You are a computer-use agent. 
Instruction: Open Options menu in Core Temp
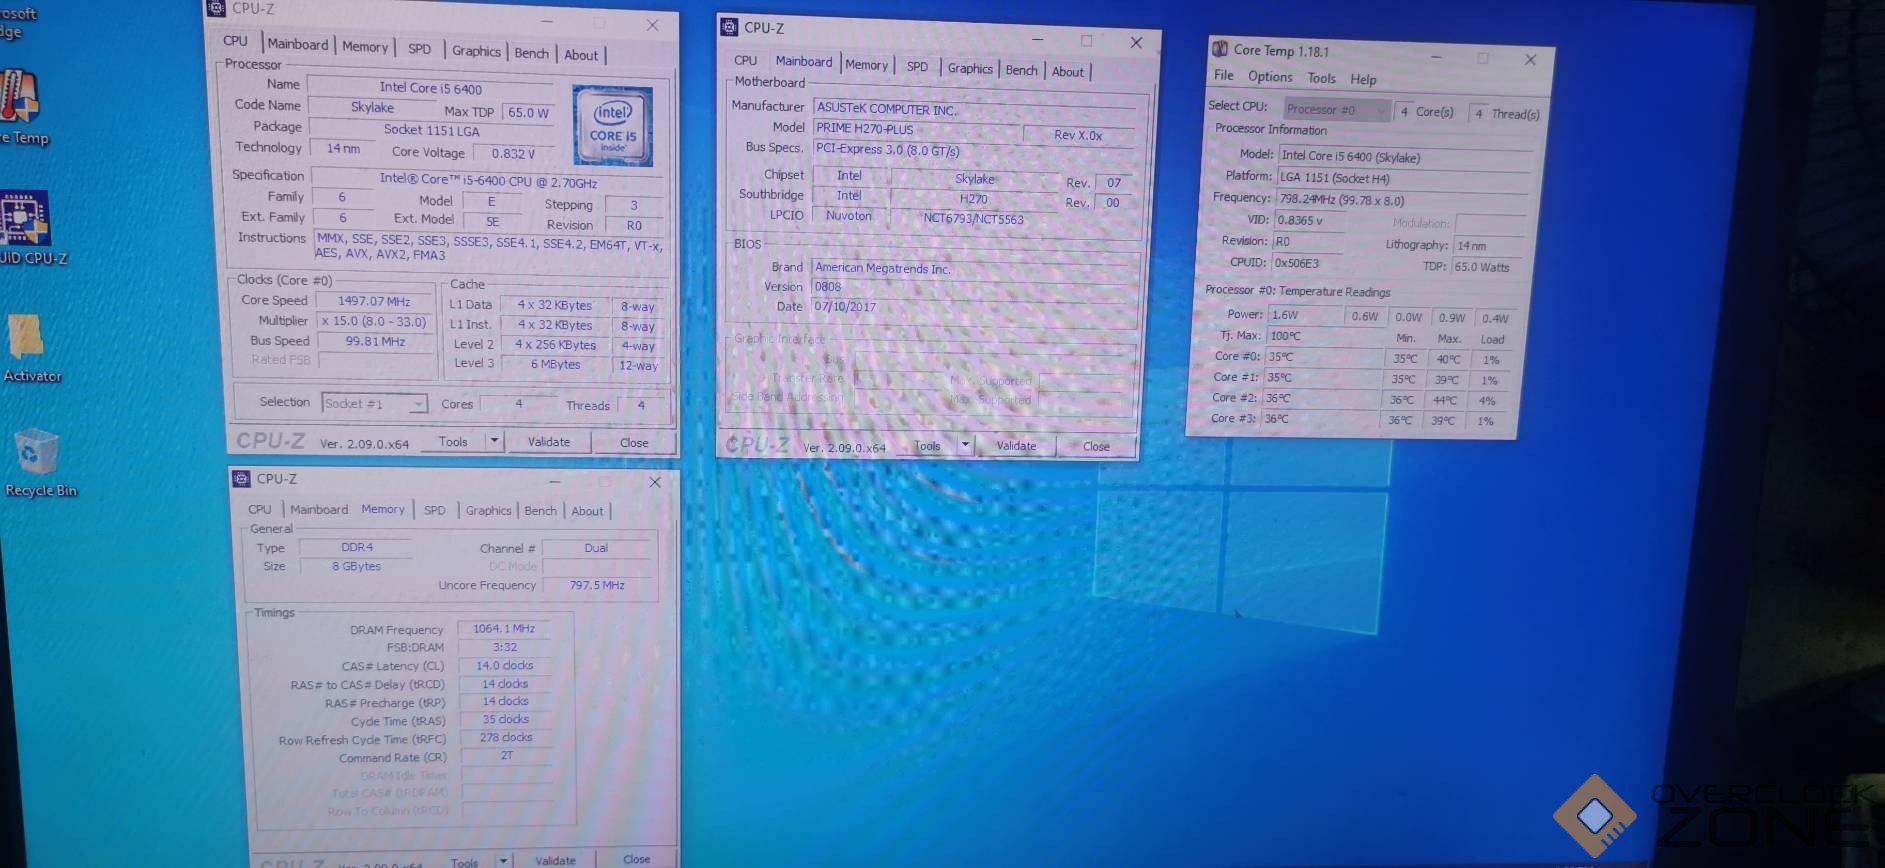point(1270,76)
